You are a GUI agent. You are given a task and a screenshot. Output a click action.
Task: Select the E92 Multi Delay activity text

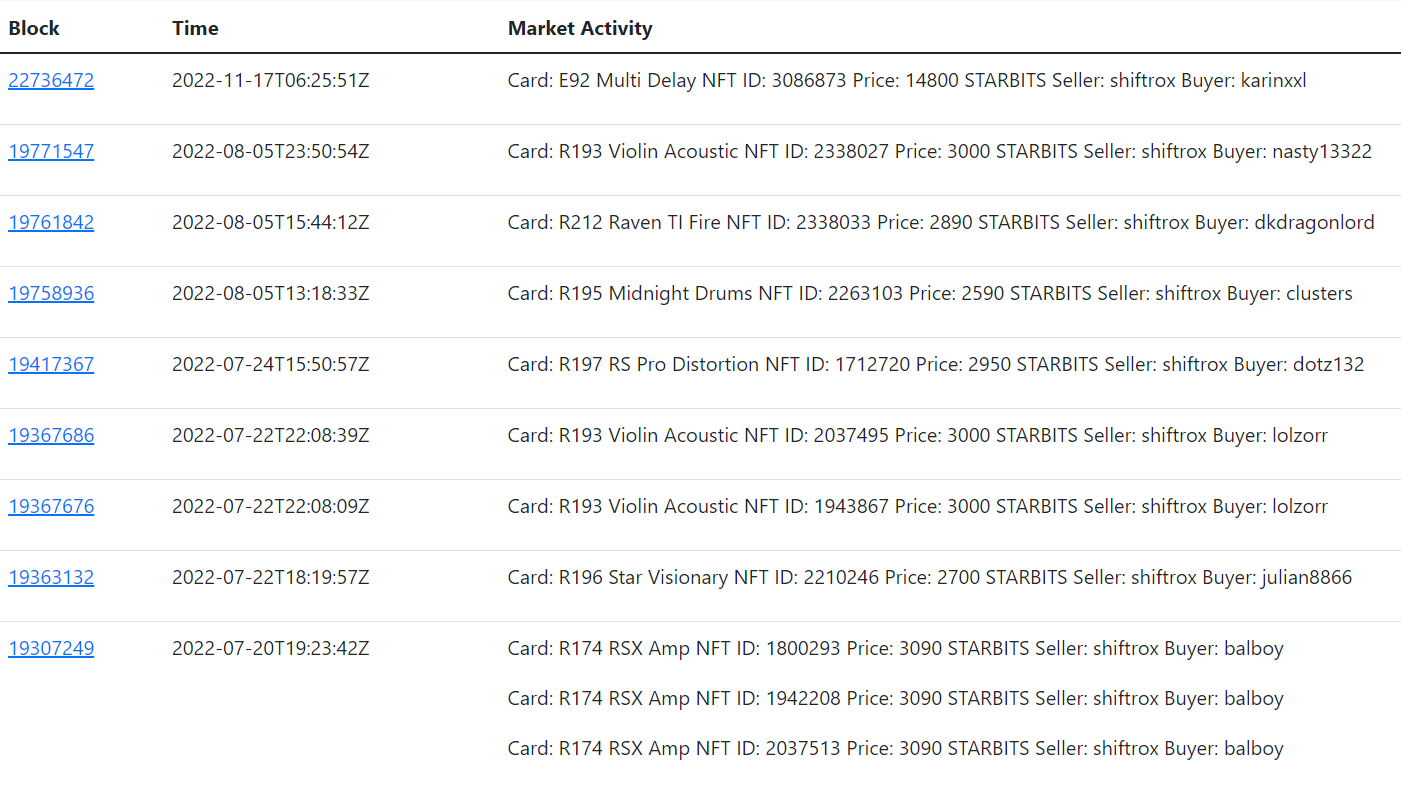tap(907, 80)
